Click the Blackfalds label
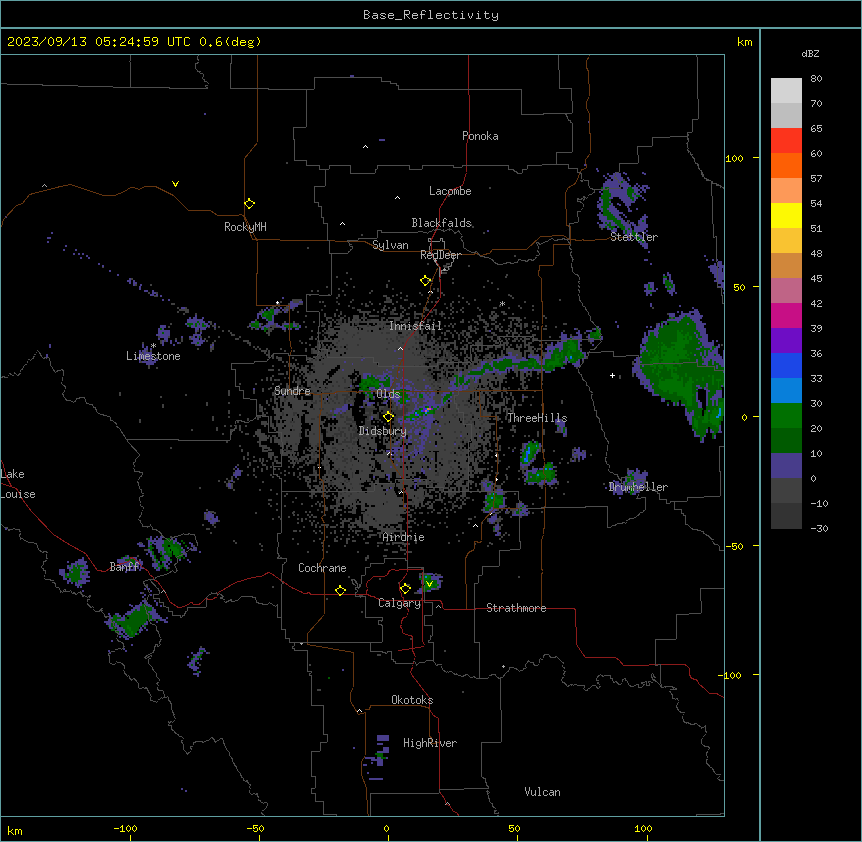The height and width of the screenshot is (842, 862). tap(441, 223)
